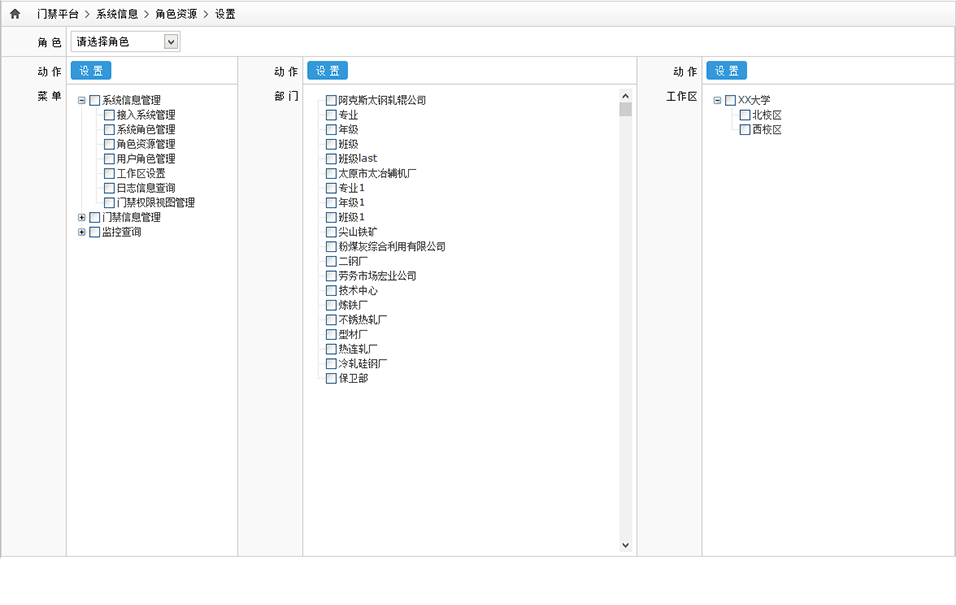This screenshot has width=956, height=605.
Task: Select the 阿克斯太钢轧辊公司 department checkbox
Action: (331, 100)
